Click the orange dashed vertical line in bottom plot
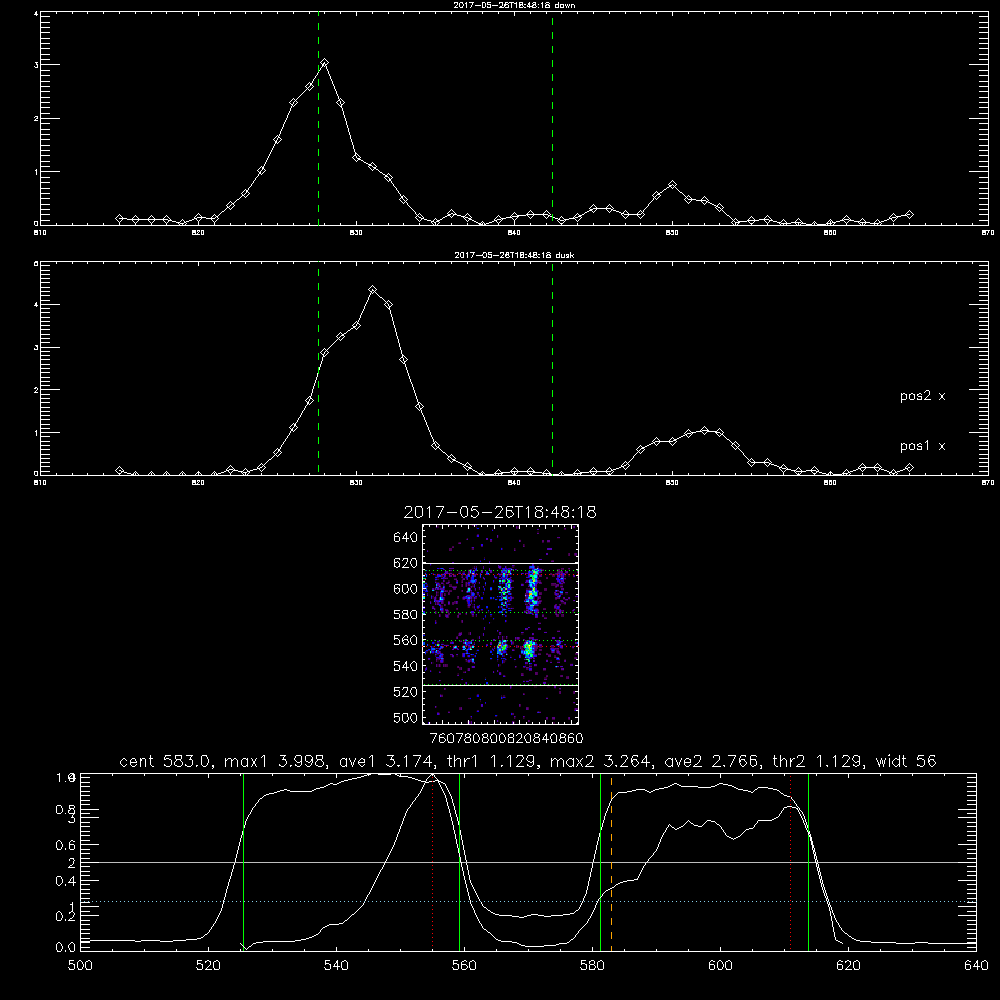The height and width of the screenshot is (1000, 1000). pyautogui.click(x=611, y=862)
